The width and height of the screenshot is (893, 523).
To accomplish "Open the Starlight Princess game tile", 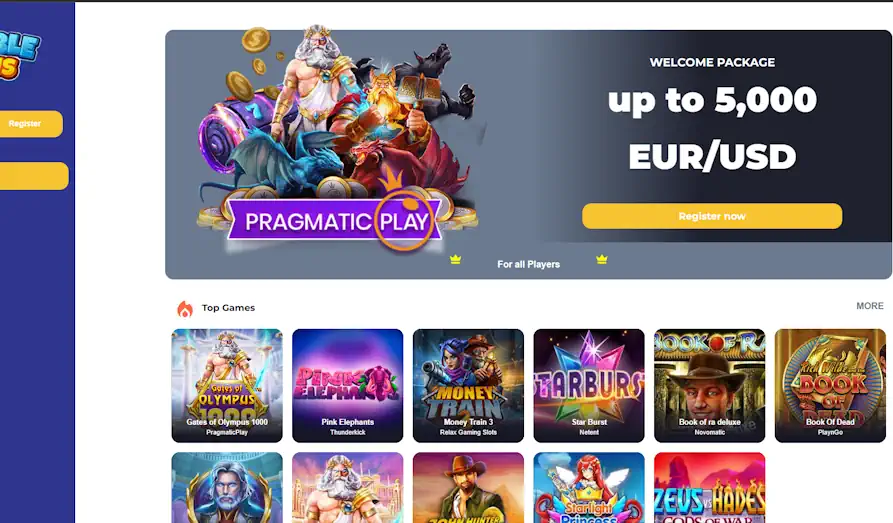I will pos(589,488).
